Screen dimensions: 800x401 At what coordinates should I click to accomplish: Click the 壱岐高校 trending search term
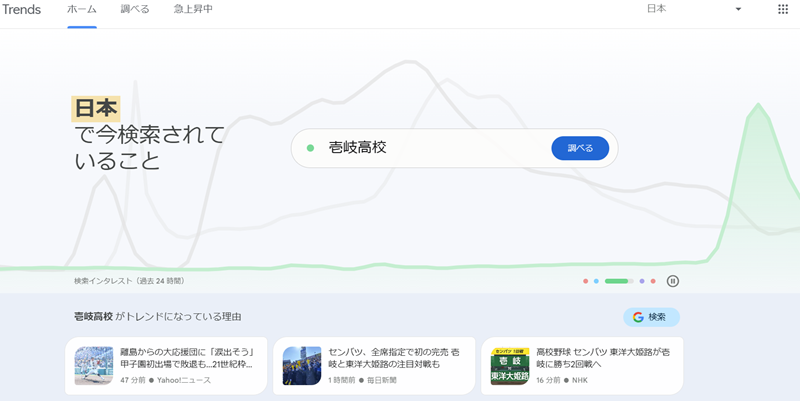357,148
